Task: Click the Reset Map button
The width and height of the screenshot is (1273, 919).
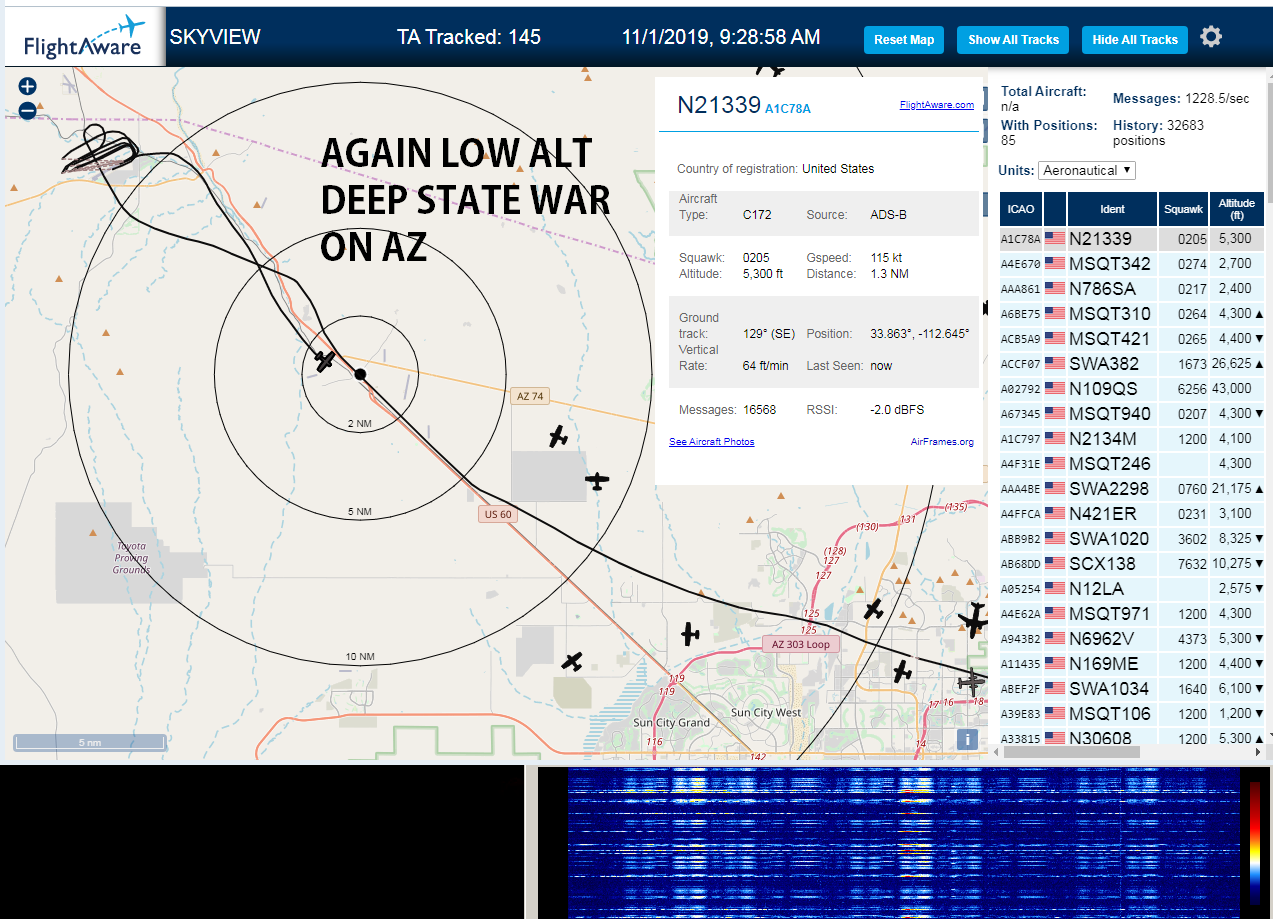Action: click(x=904, y=40)
